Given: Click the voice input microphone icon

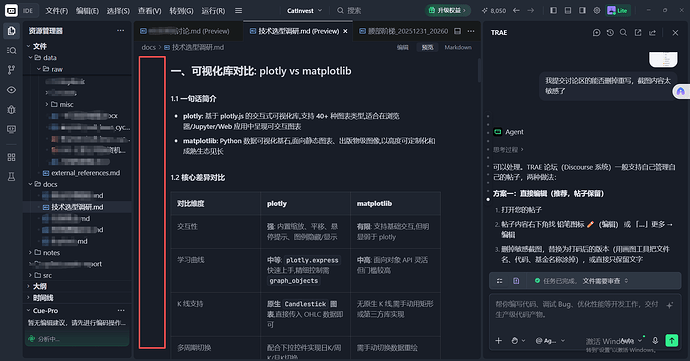Looking at the screenshot, I should pyautogui.click(x=655, y=340).
